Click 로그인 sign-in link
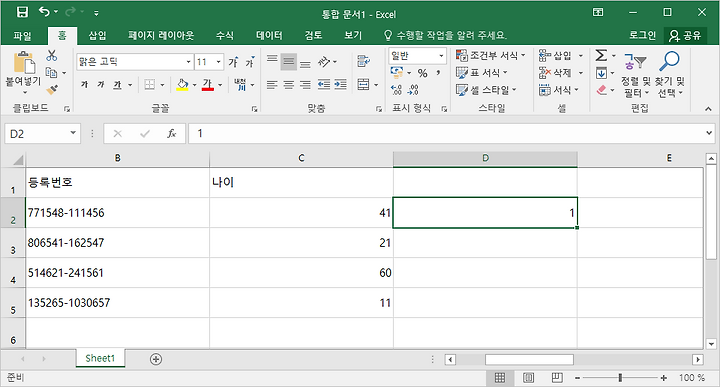Image resolution: width=720 pixels, height=387 pixels. [x=642, y=35]
